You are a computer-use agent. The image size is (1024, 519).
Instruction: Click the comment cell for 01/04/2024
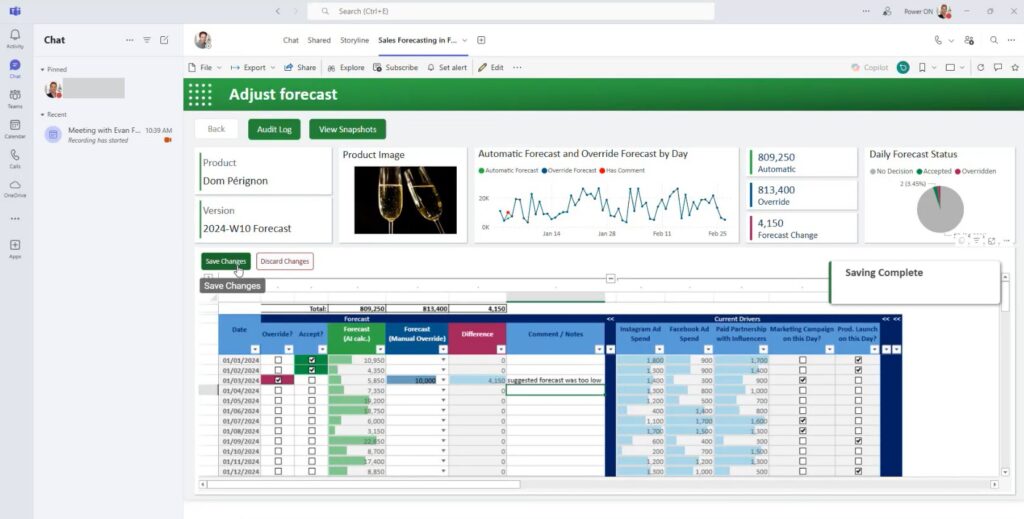coord(554,390)
